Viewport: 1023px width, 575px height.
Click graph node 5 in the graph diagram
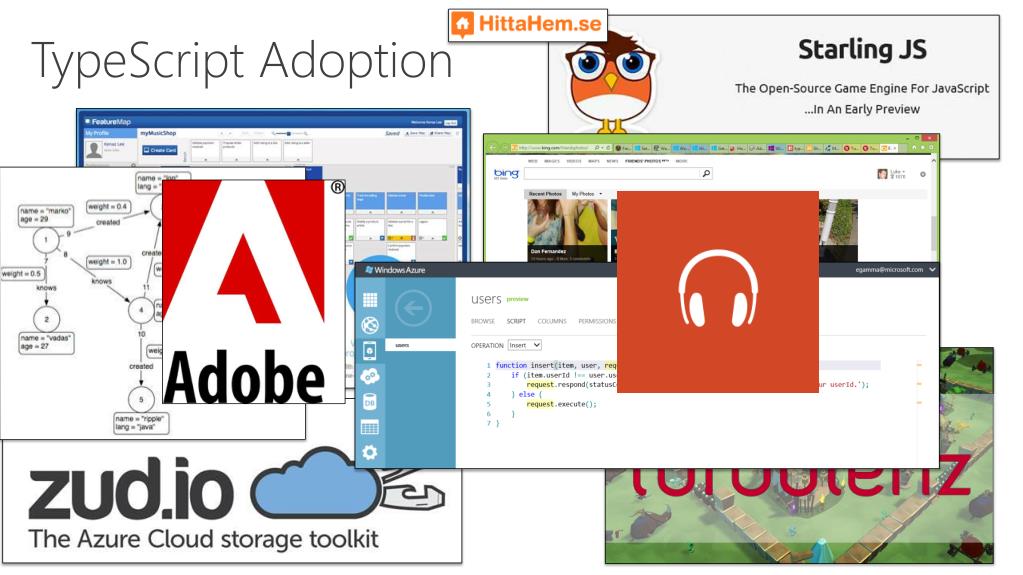coord(141,398)
